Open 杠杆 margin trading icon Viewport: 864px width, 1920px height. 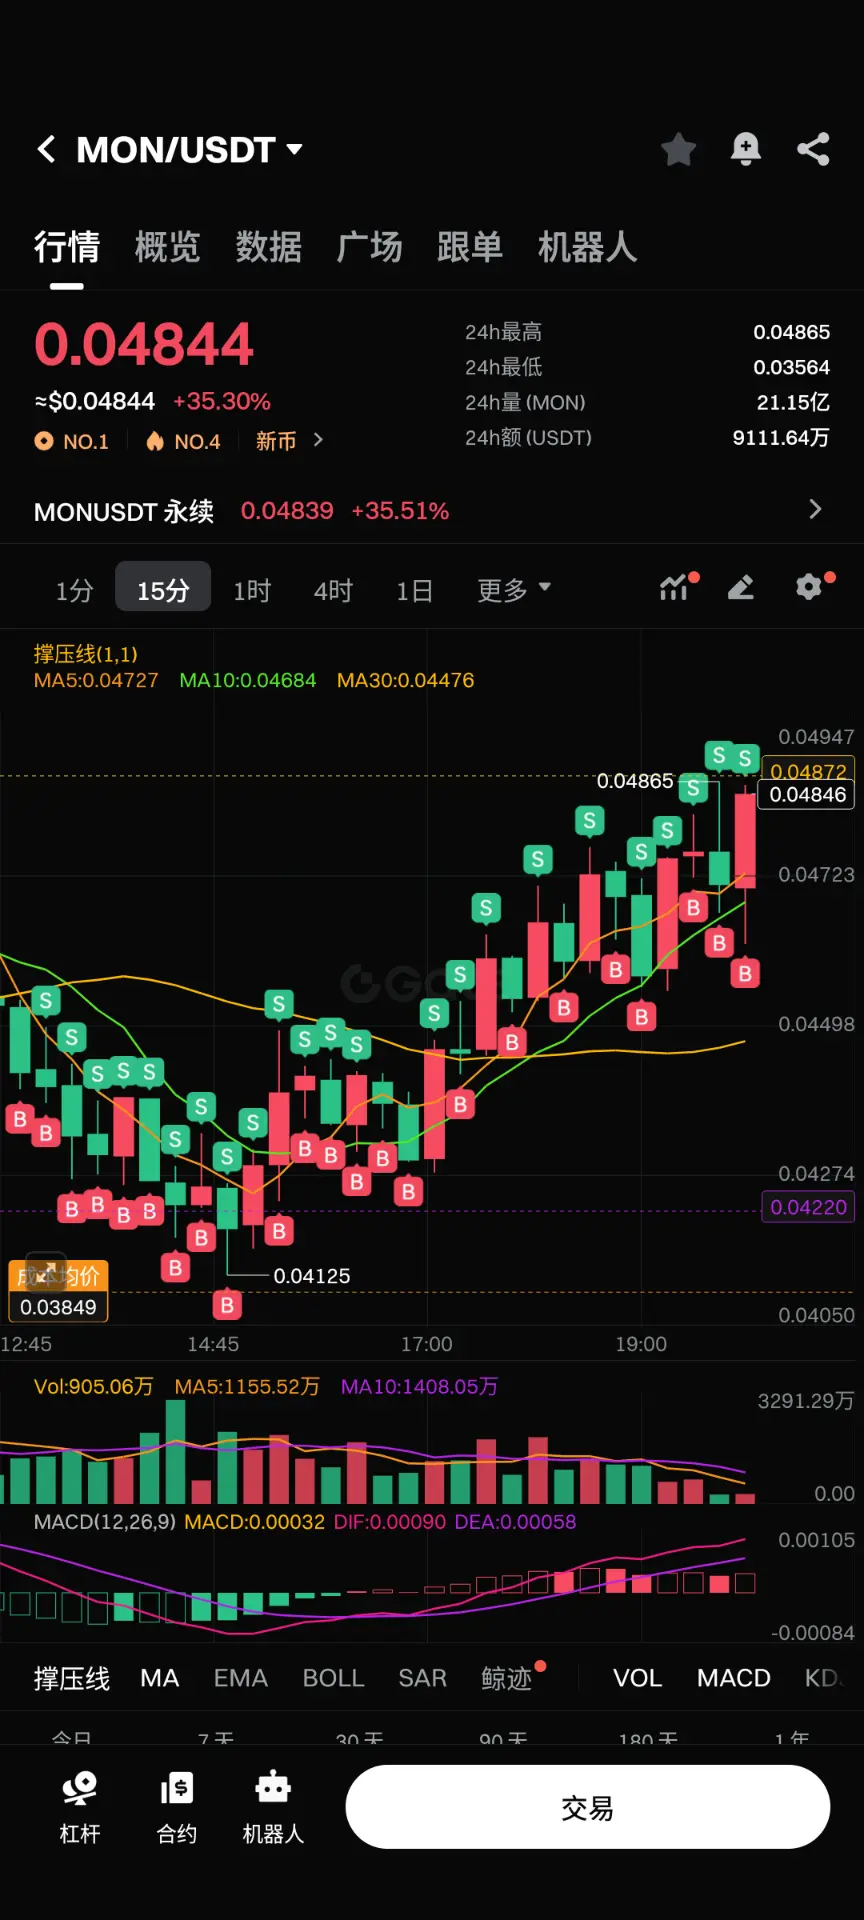click(x=80, y=1807)
